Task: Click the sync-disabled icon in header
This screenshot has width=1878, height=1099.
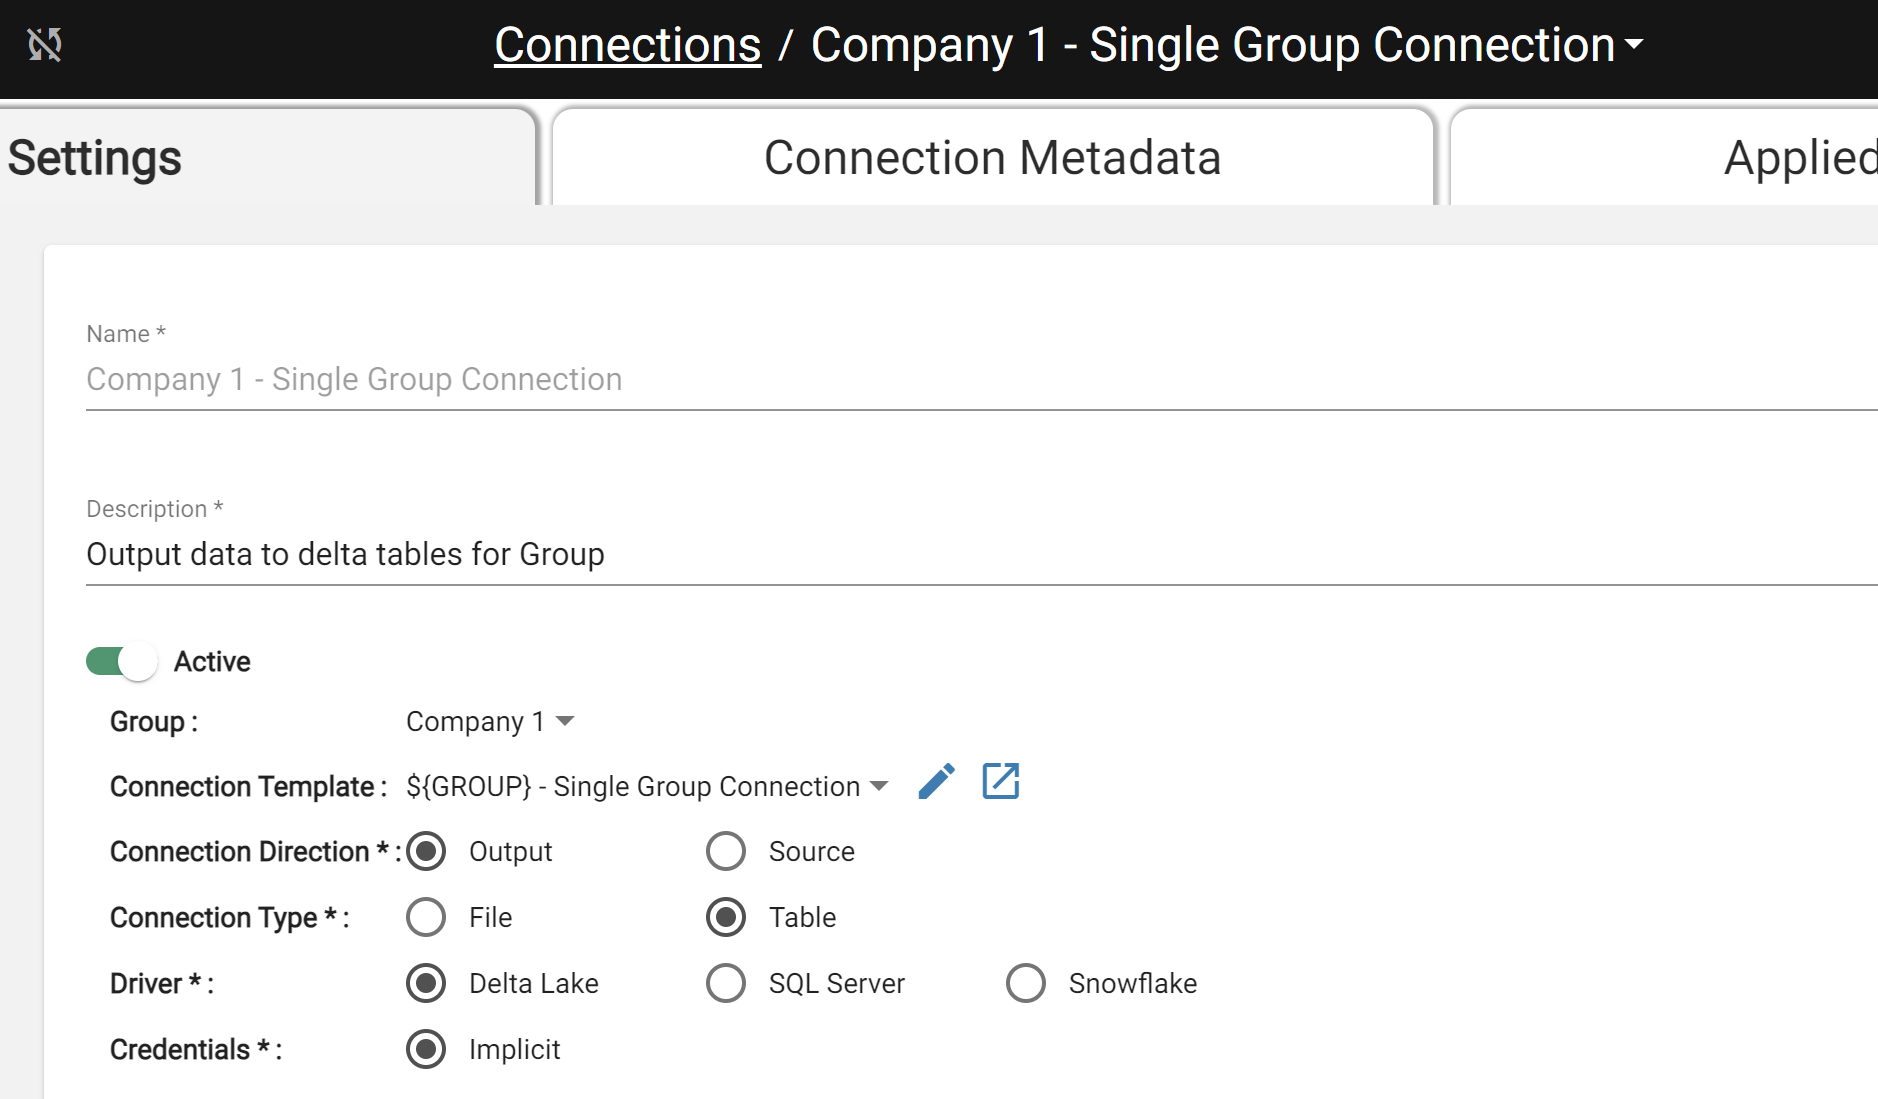Action: tap(45, 45)
